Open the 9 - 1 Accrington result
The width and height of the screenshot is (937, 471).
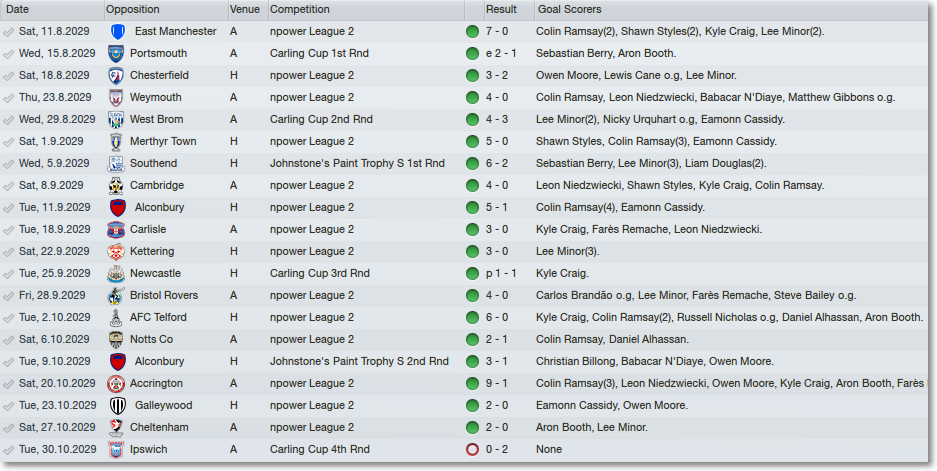(x=497, y=384)
